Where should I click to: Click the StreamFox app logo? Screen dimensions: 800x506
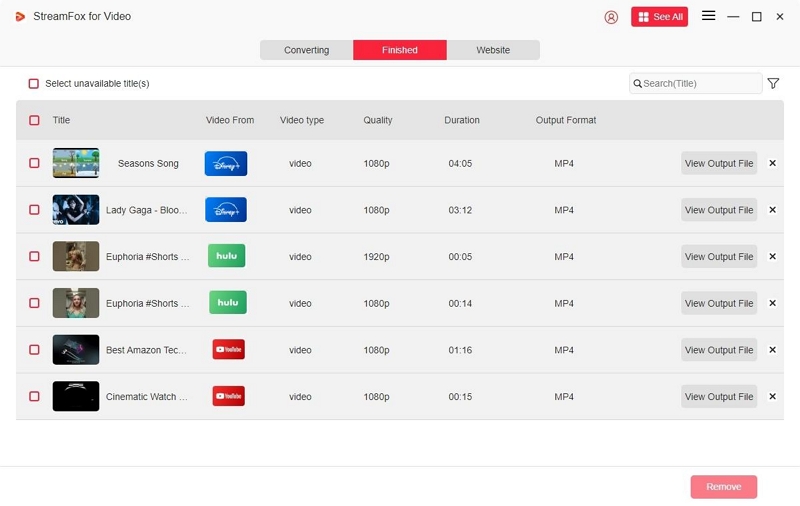(20, 17)
